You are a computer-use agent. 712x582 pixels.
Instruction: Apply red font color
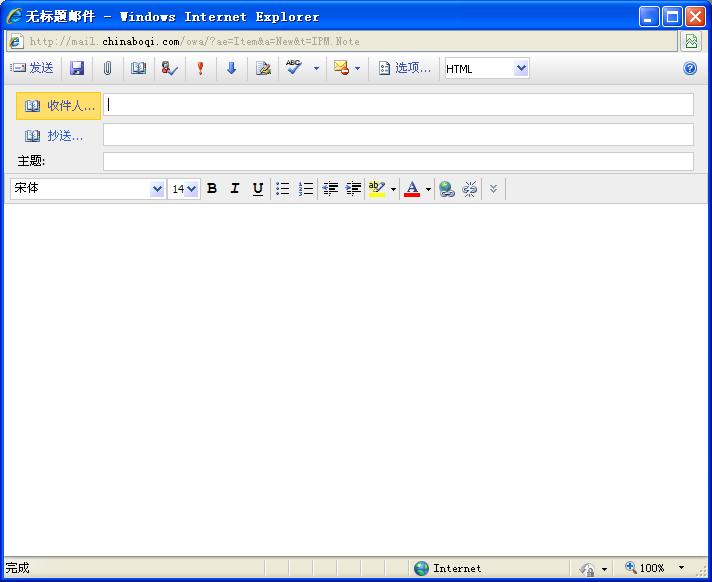(x=412, y=188)
